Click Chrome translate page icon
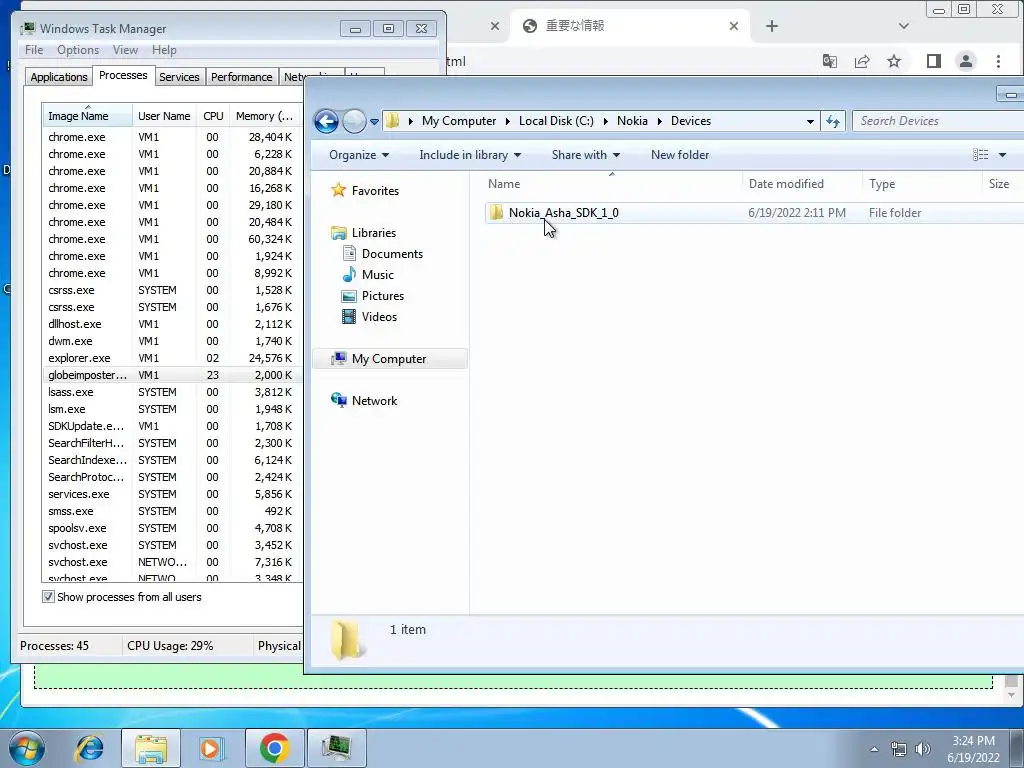 pyautogui.click(x=829, y=61)
